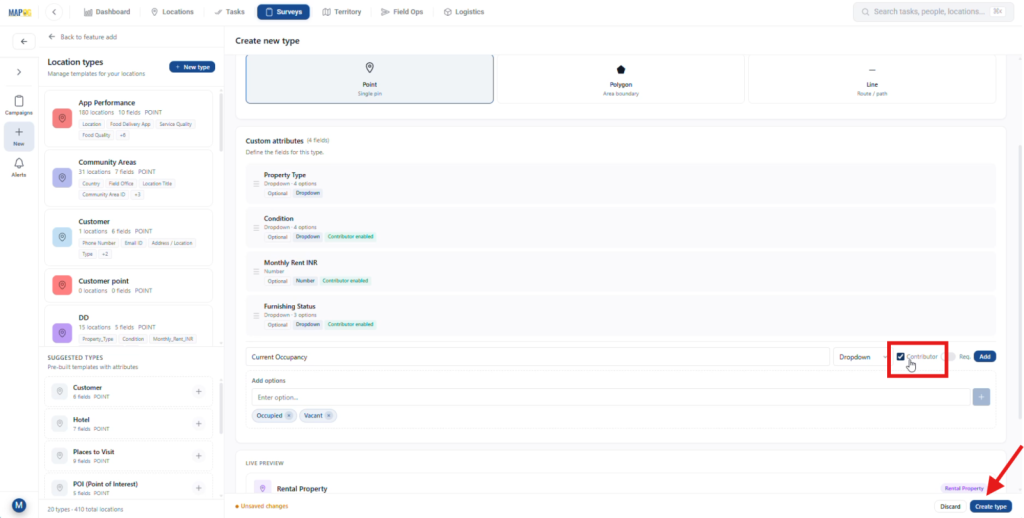Toggle the Req. switch
This screenshot has height=518, width=1024.
click(x=950, y=357)
